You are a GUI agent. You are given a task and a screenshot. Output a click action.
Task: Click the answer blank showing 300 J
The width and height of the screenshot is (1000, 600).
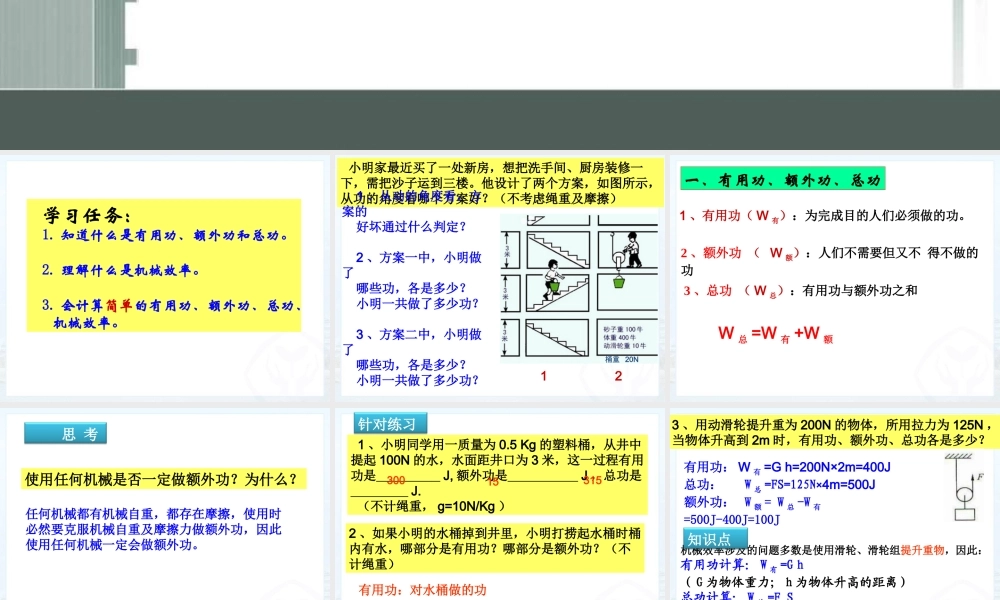coord(397,481)
